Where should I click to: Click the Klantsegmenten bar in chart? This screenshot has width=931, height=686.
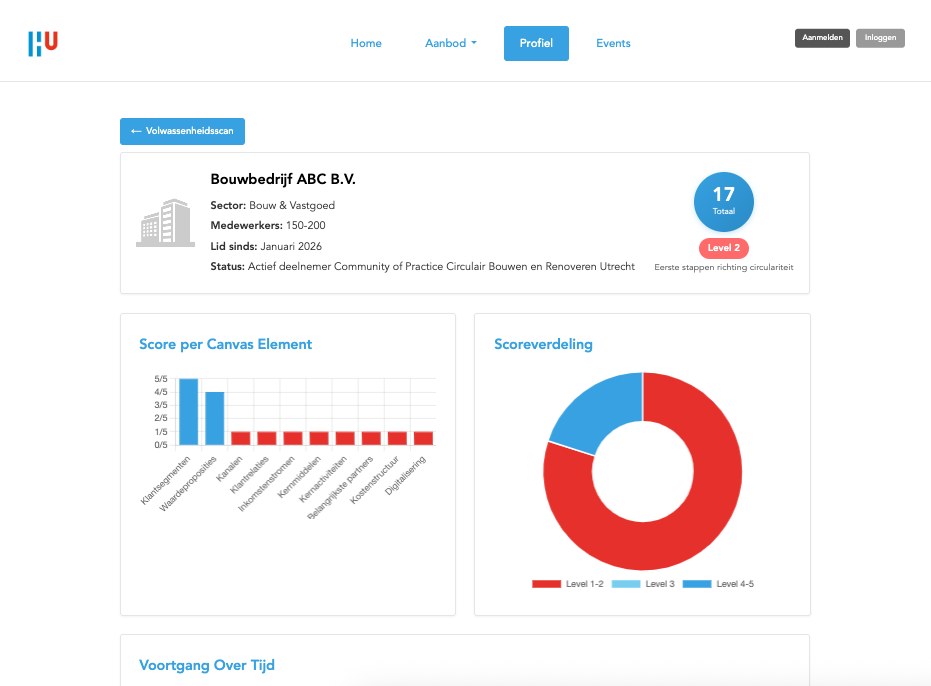point(188,412)
